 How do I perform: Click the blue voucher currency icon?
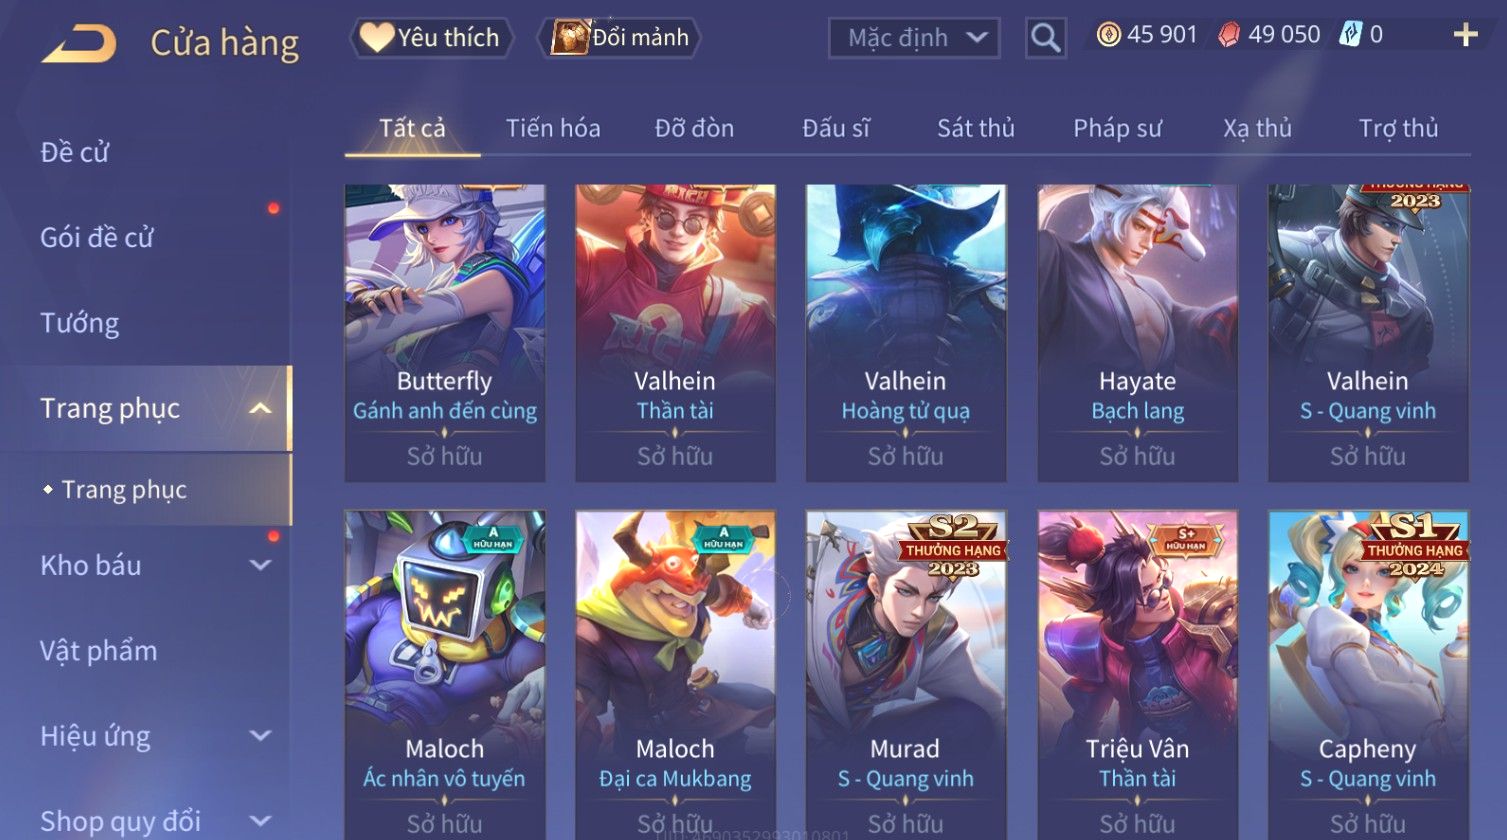click(1351, 35)
